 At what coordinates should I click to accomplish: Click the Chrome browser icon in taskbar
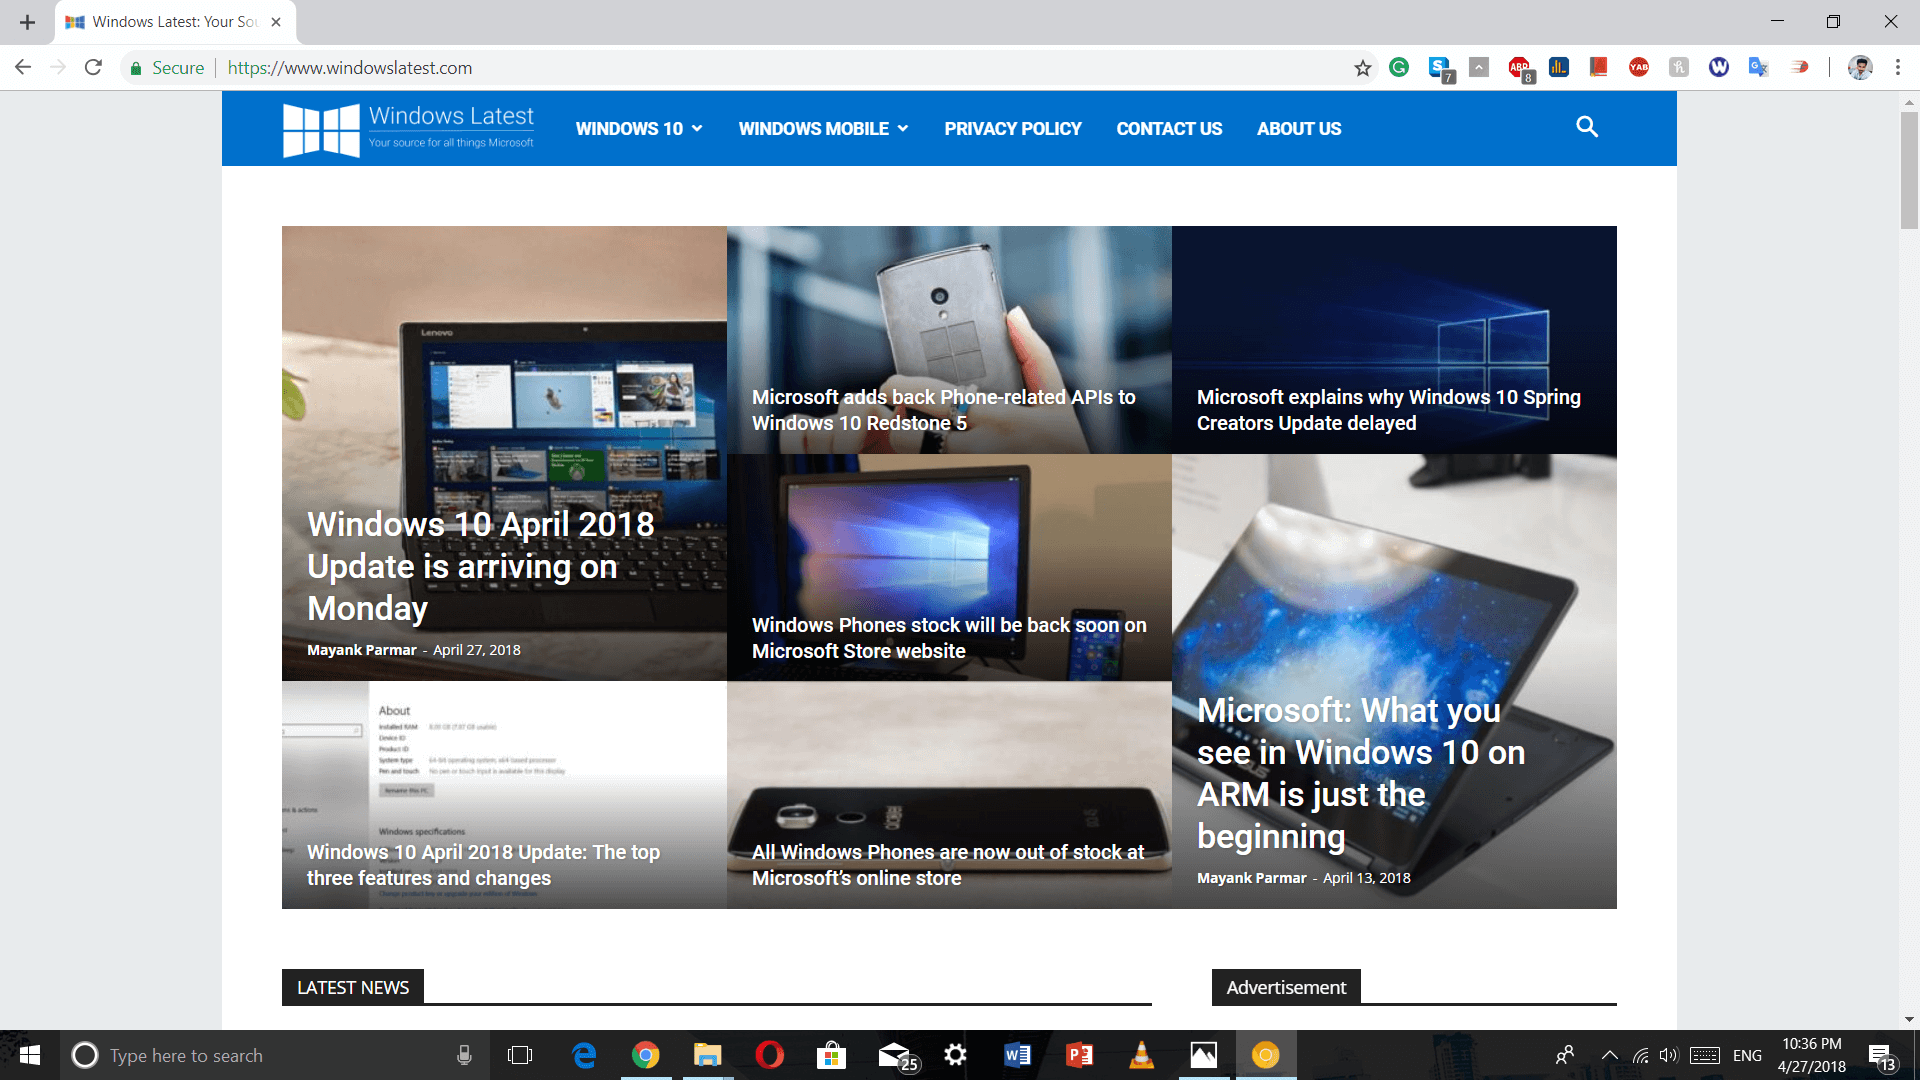(646, 1055)
